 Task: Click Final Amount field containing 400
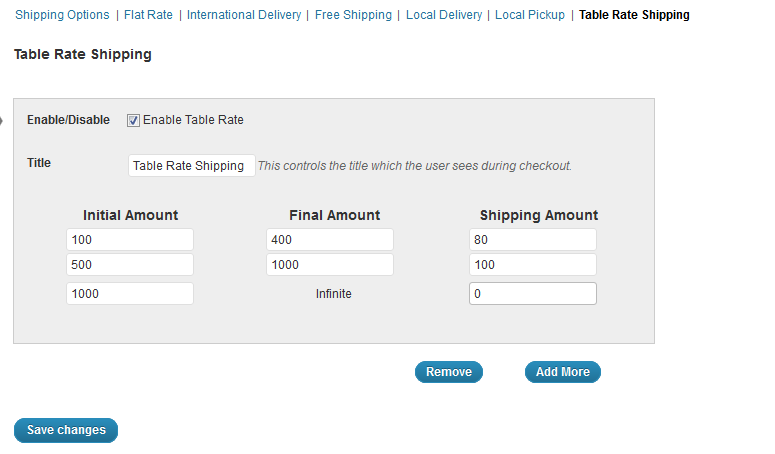point(330,240)
